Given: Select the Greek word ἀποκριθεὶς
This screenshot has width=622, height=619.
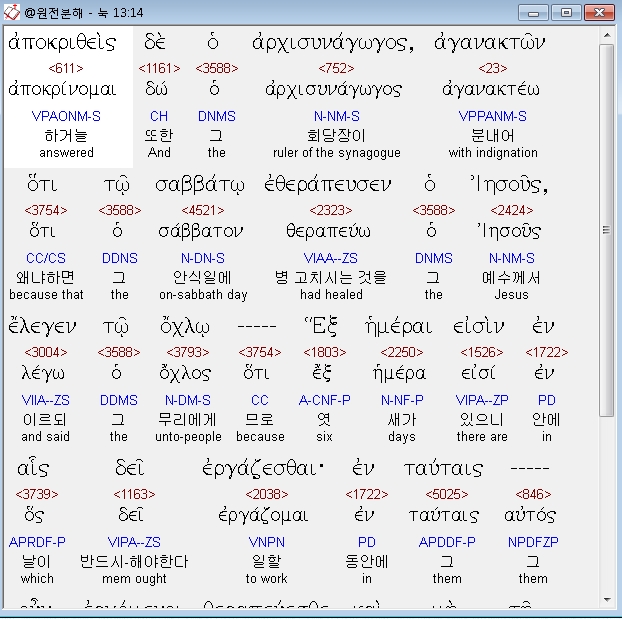Looking at the screenshot, I should 62,42.
